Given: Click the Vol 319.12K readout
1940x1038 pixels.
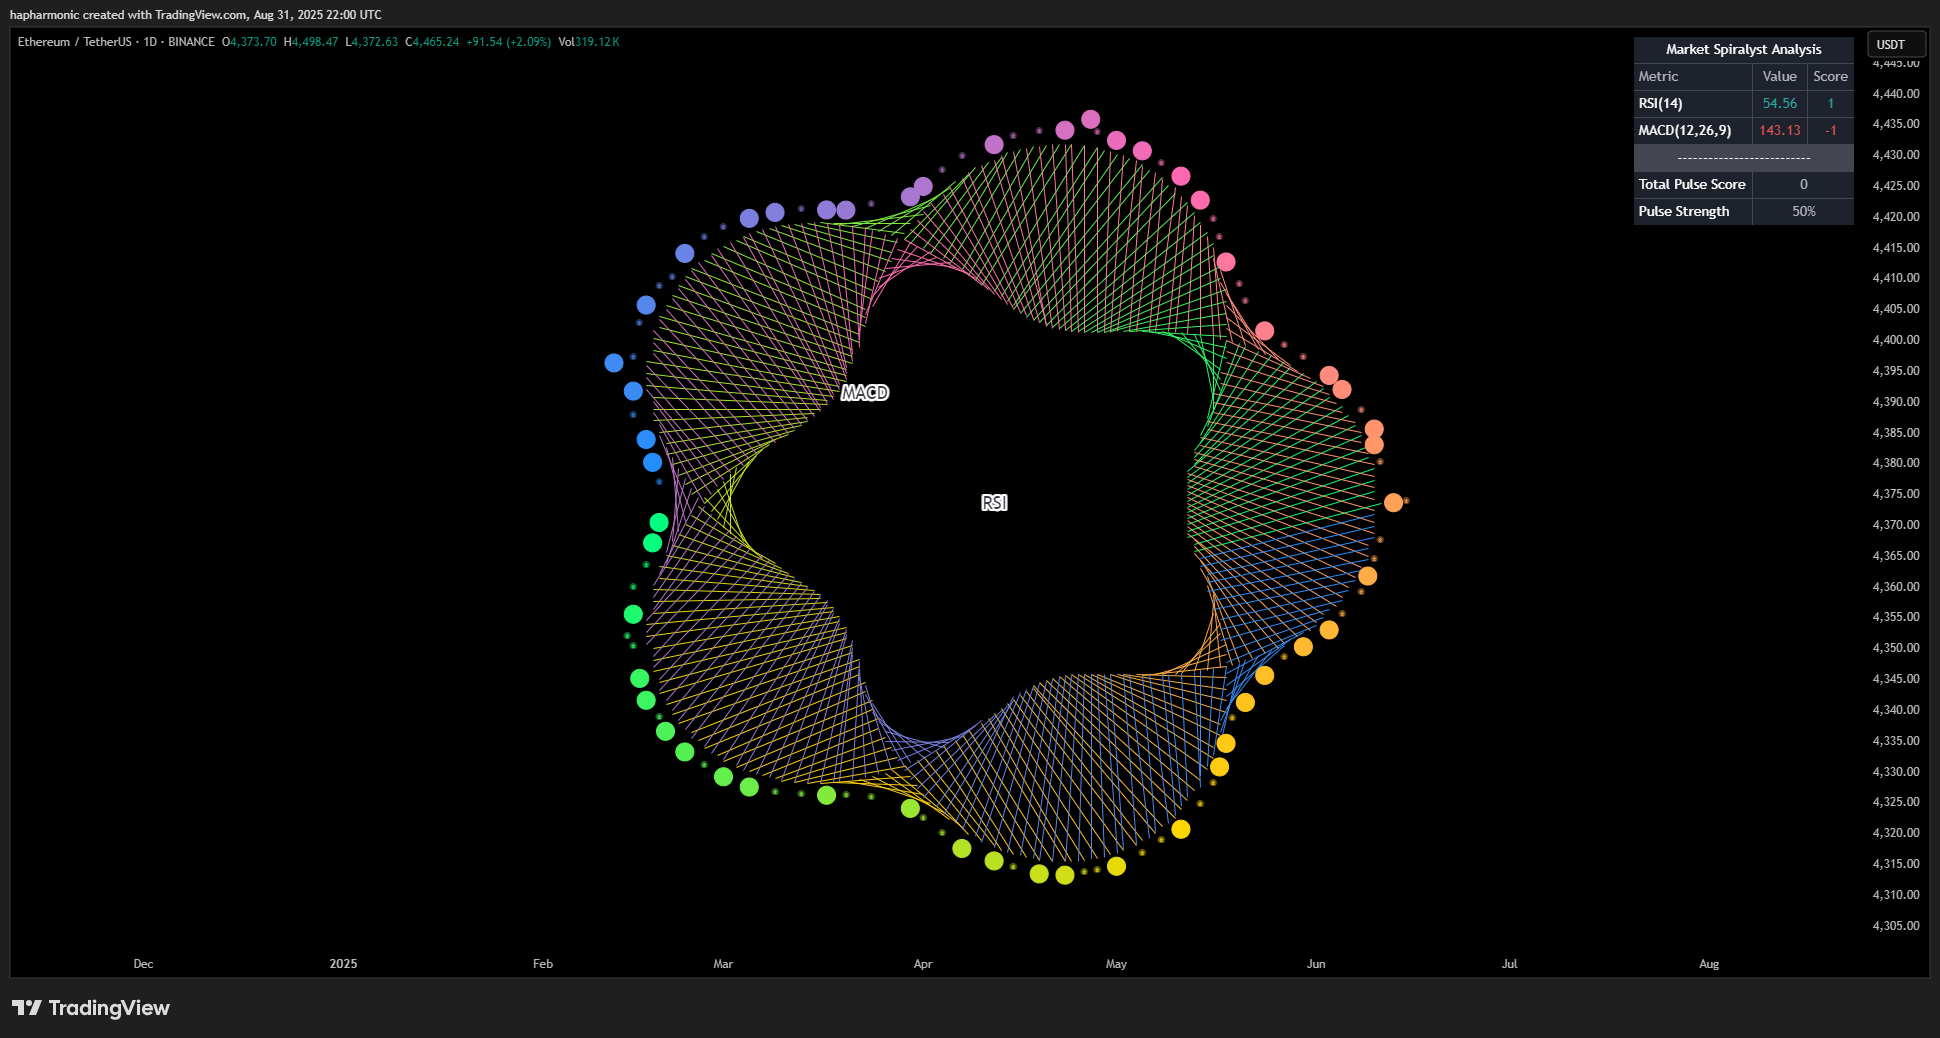Looking at the screenshot, I should point(589,42).
